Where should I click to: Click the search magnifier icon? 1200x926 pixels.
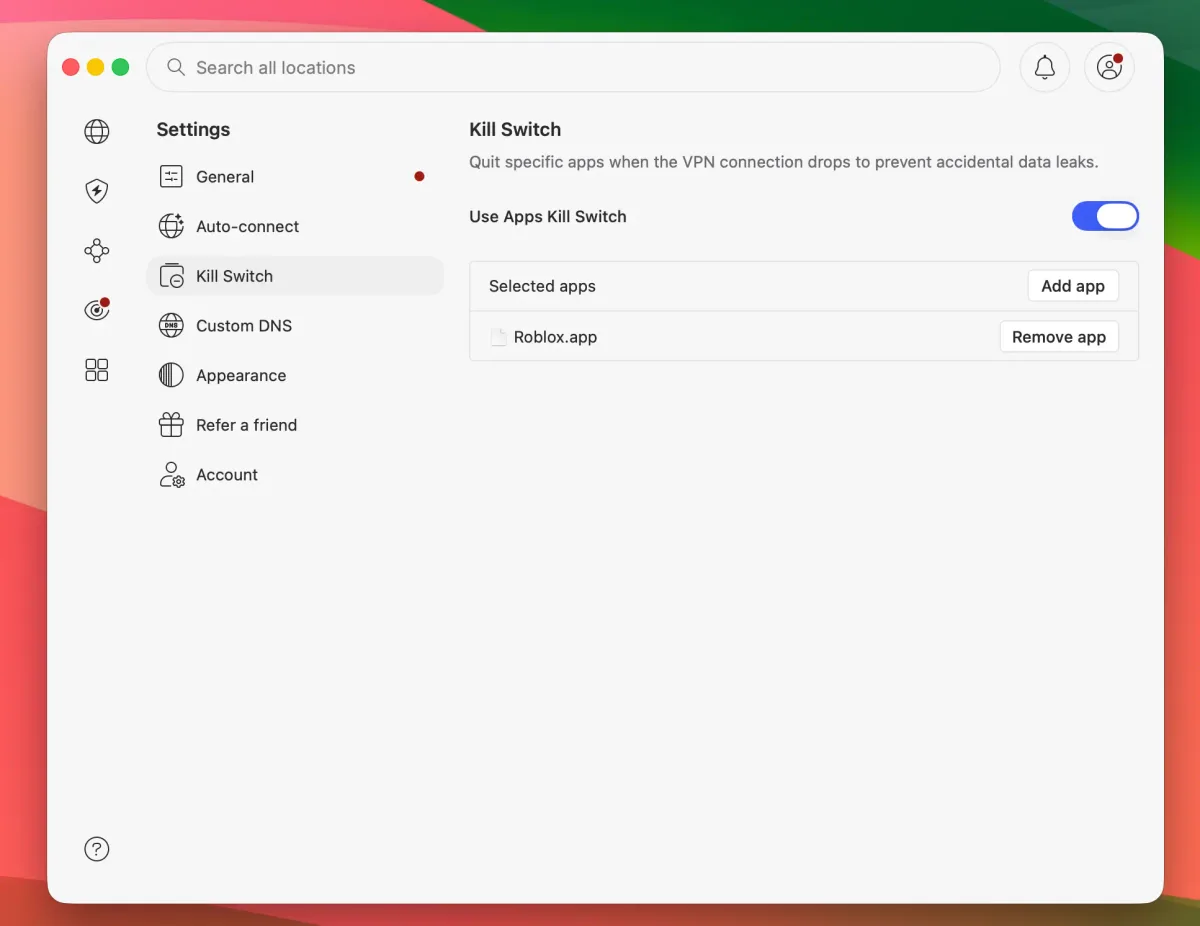[x=176, y=67]
